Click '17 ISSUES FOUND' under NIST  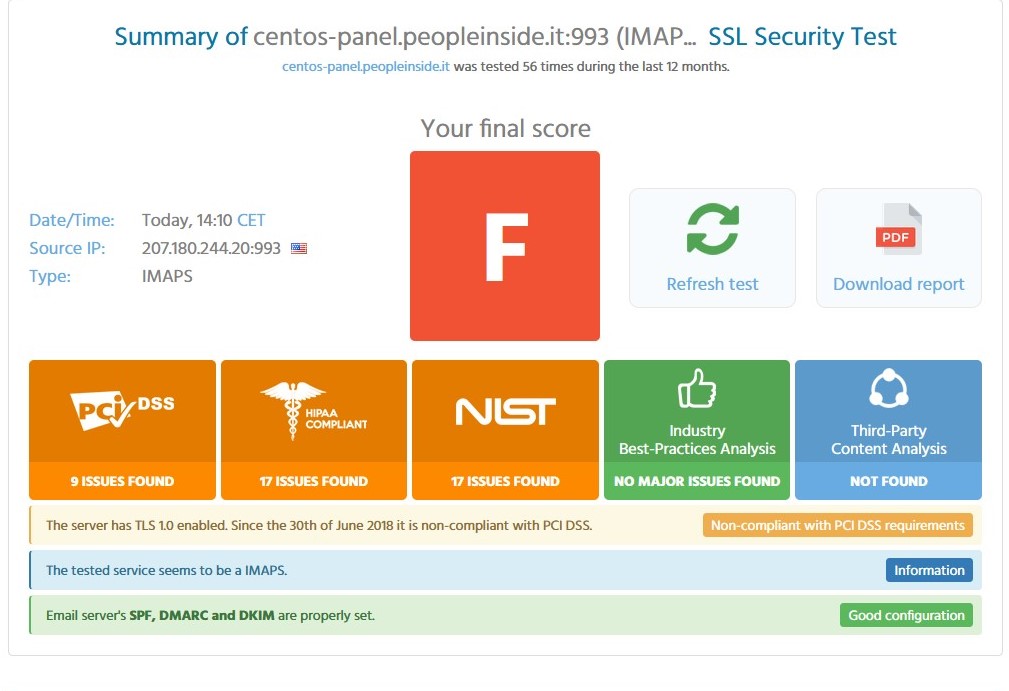click(x=505, y=481)
